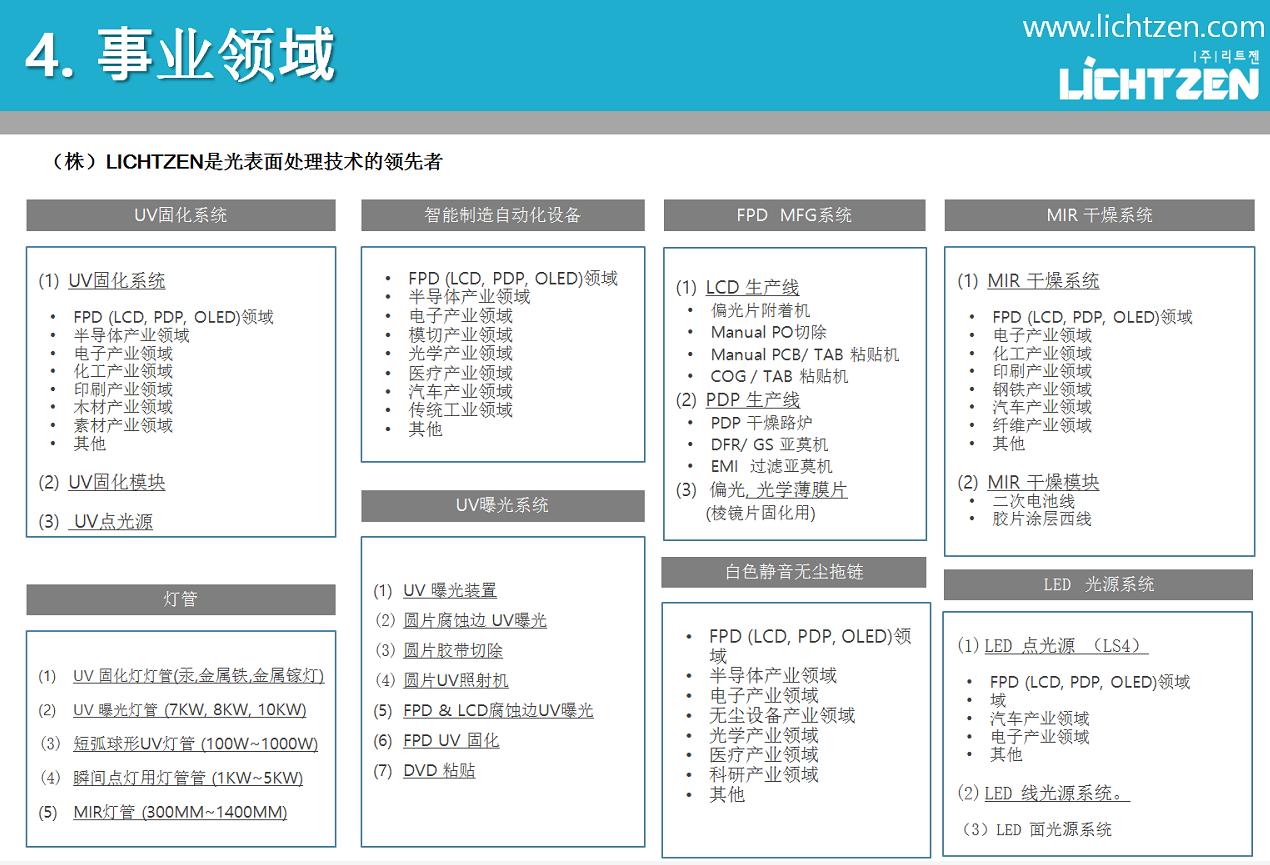This screenshot has width=1270, height=865.
Task: Click 医疗产业领域 in the 智能制造自动化设备 box
Action: click(460, 373)
